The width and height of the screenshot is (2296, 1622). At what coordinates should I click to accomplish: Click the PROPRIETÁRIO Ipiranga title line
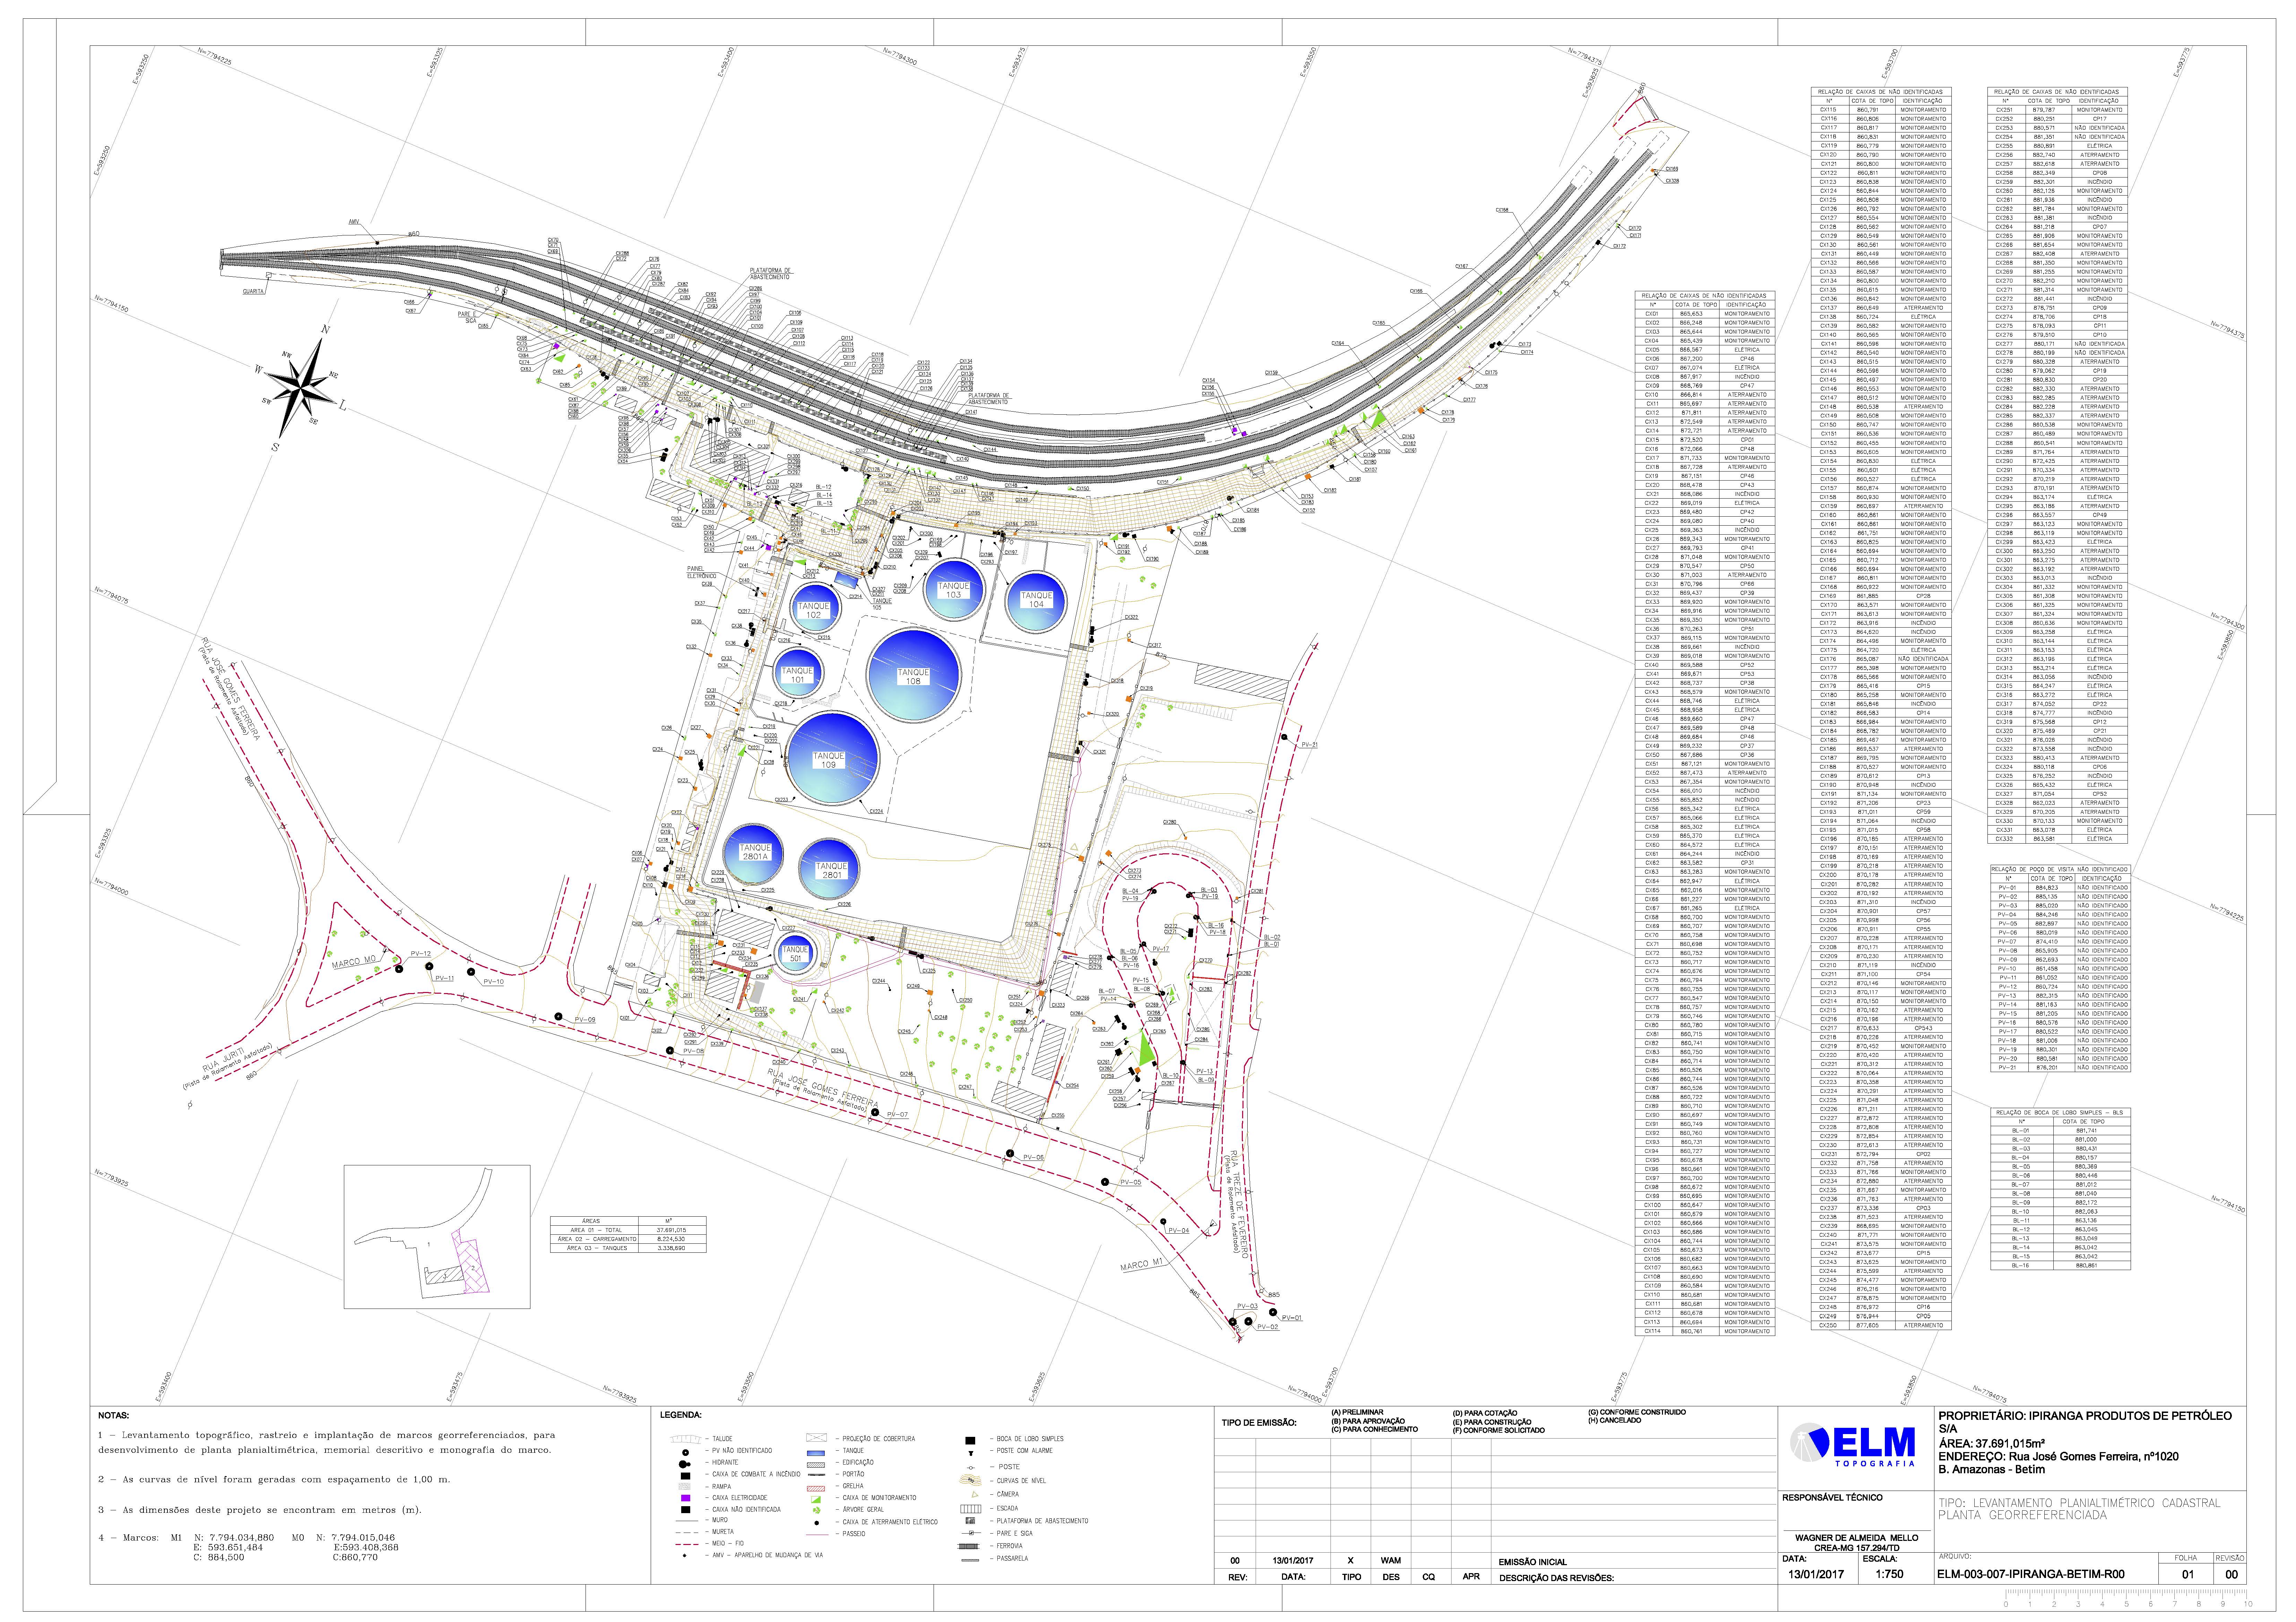click(x=2085, y=1416)
